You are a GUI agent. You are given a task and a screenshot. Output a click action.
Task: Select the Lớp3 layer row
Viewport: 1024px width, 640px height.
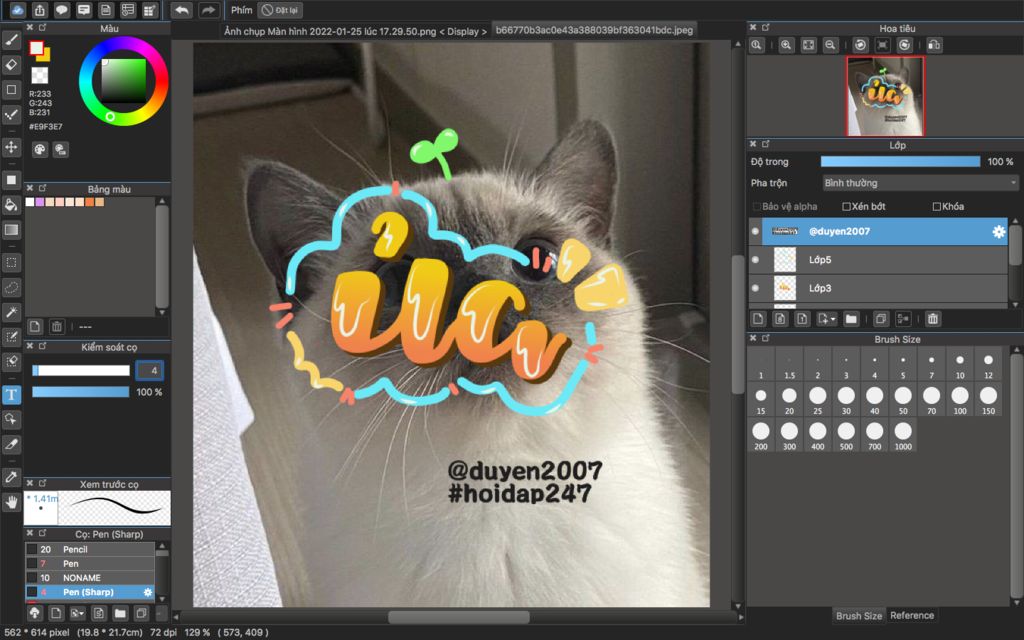pos(878,288)
